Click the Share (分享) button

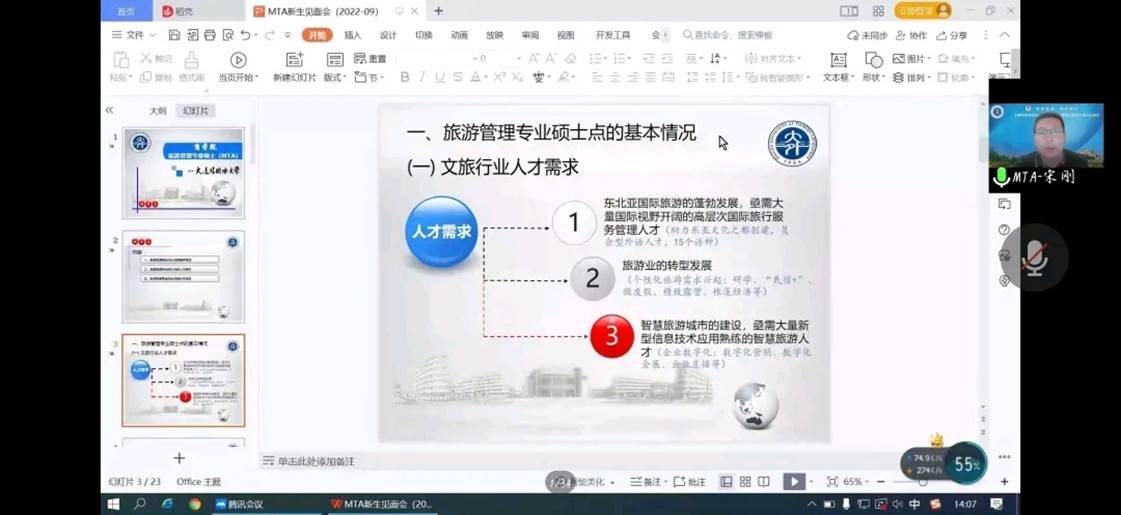(952, 35)
